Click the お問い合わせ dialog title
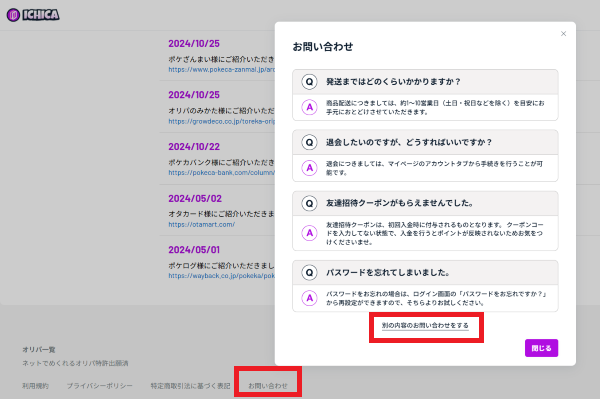This screenshot has height=399, width=600. 323,47
